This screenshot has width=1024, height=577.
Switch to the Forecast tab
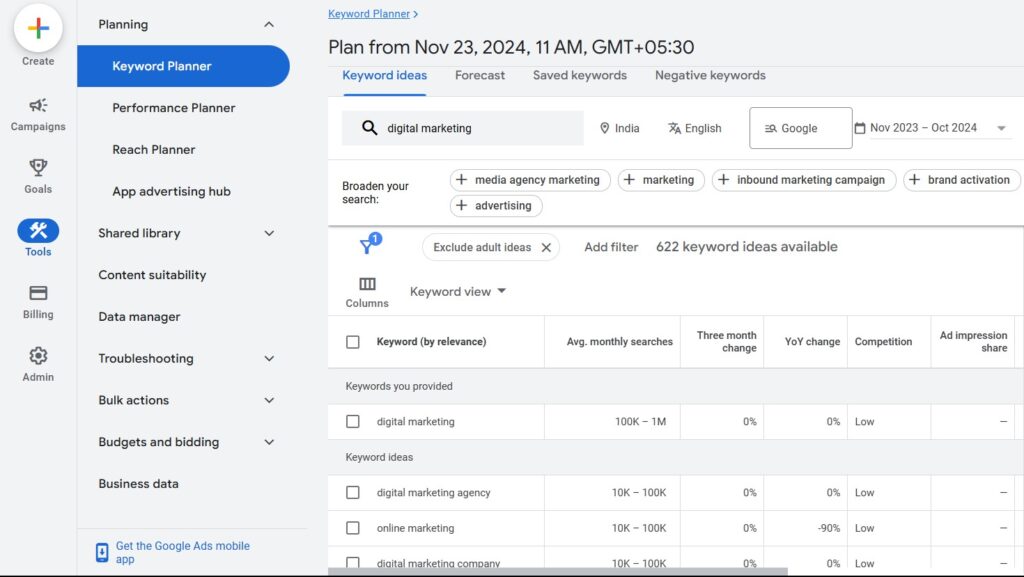(480, 76)
